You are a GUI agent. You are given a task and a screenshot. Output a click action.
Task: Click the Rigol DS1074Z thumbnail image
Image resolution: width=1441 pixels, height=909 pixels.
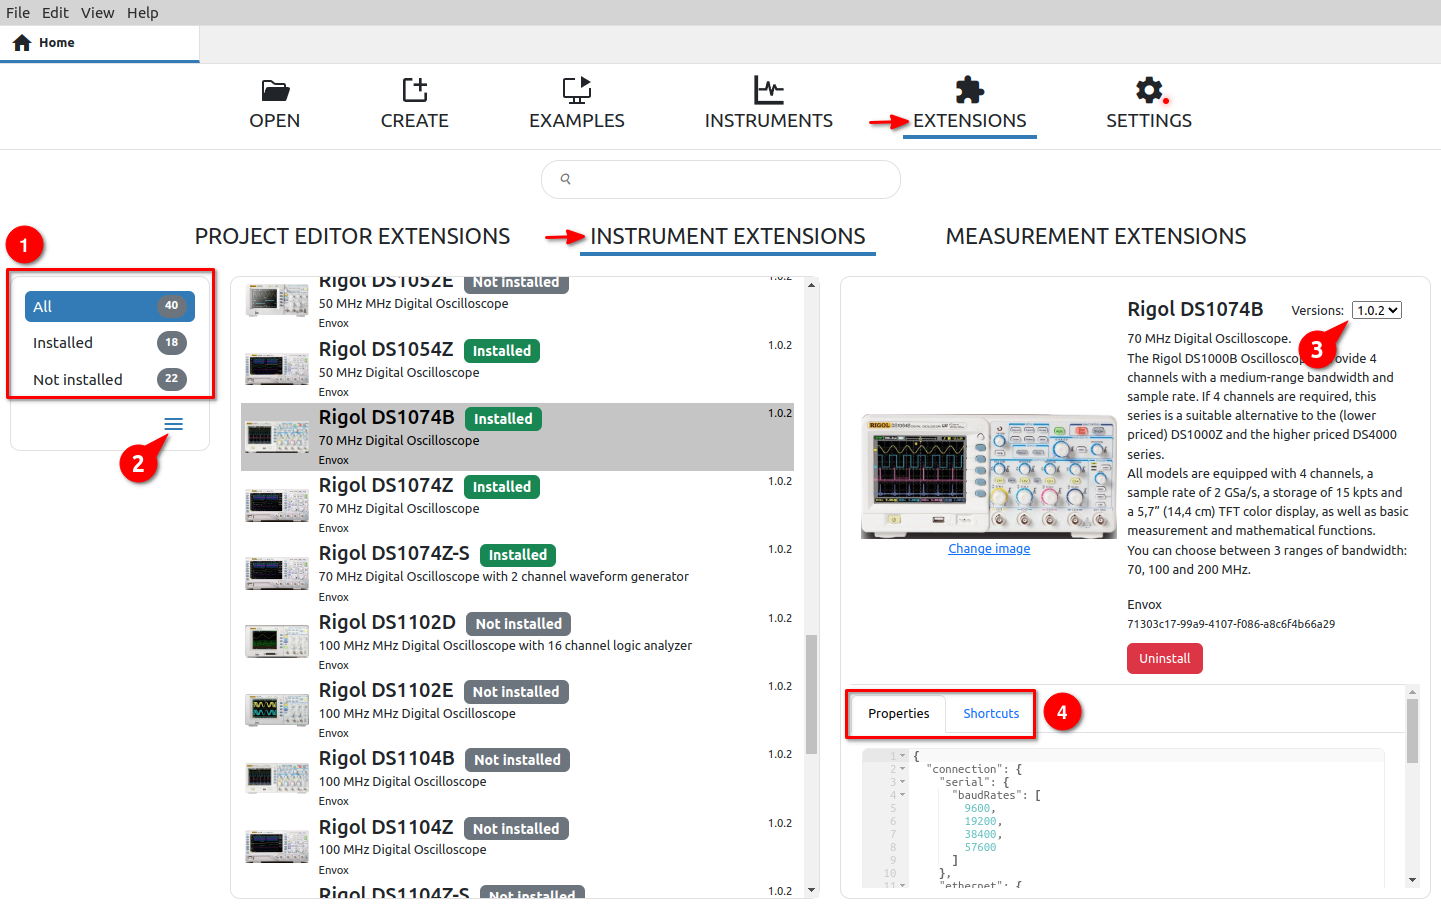(277, 504)
